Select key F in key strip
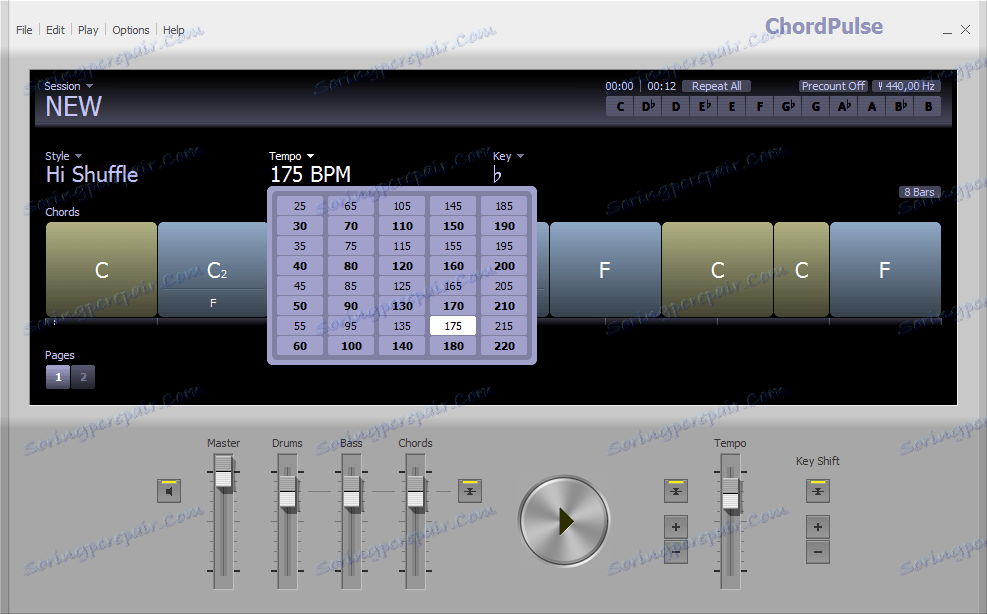The height and width of the screenshot is (614, 987). (760, 106)
